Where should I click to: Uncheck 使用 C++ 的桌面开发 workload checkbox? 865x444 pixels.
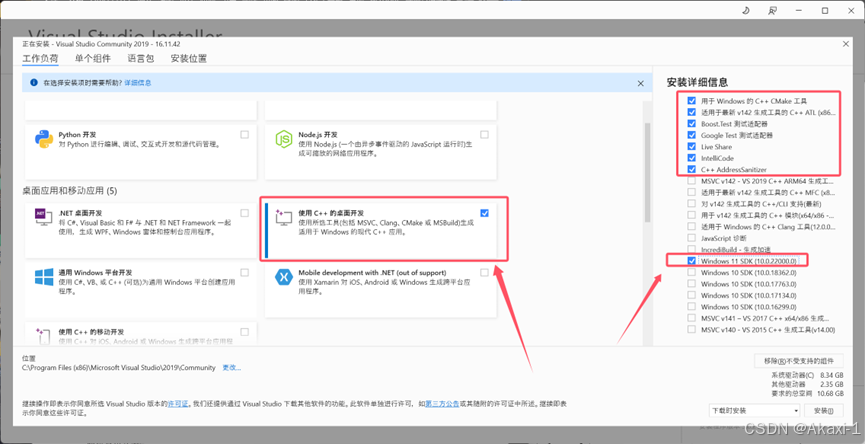click(x=484, y=213)
